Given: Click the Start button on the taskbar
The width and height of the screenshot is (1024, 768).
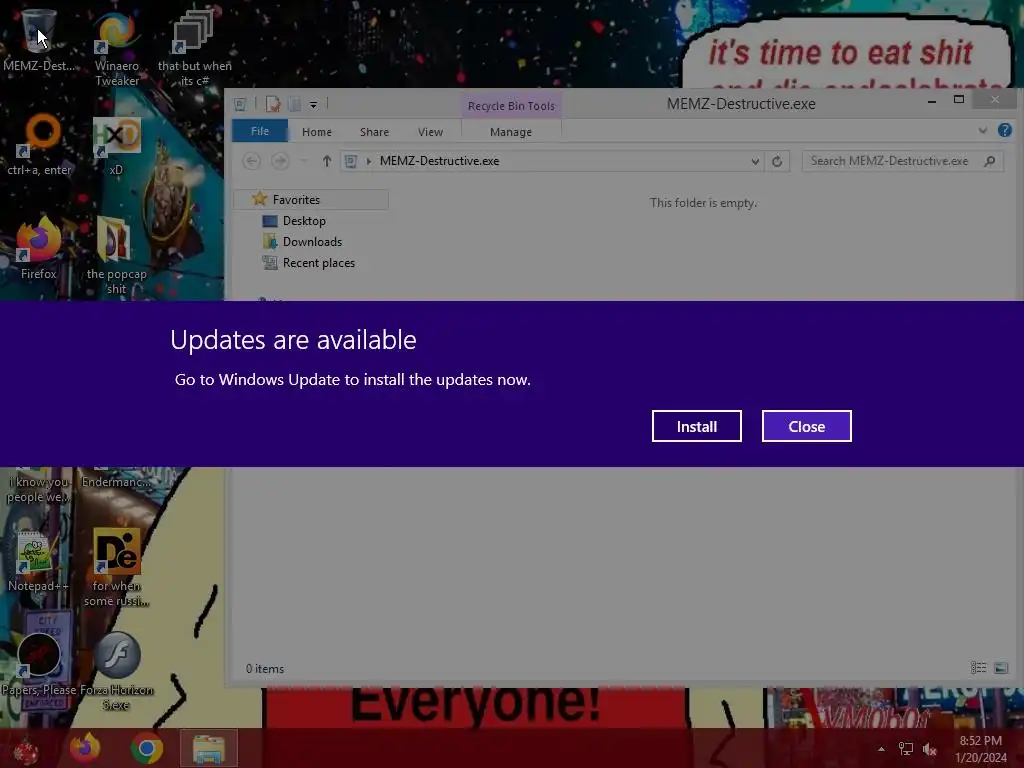Looking at the screenshot, I should point(26,749).
